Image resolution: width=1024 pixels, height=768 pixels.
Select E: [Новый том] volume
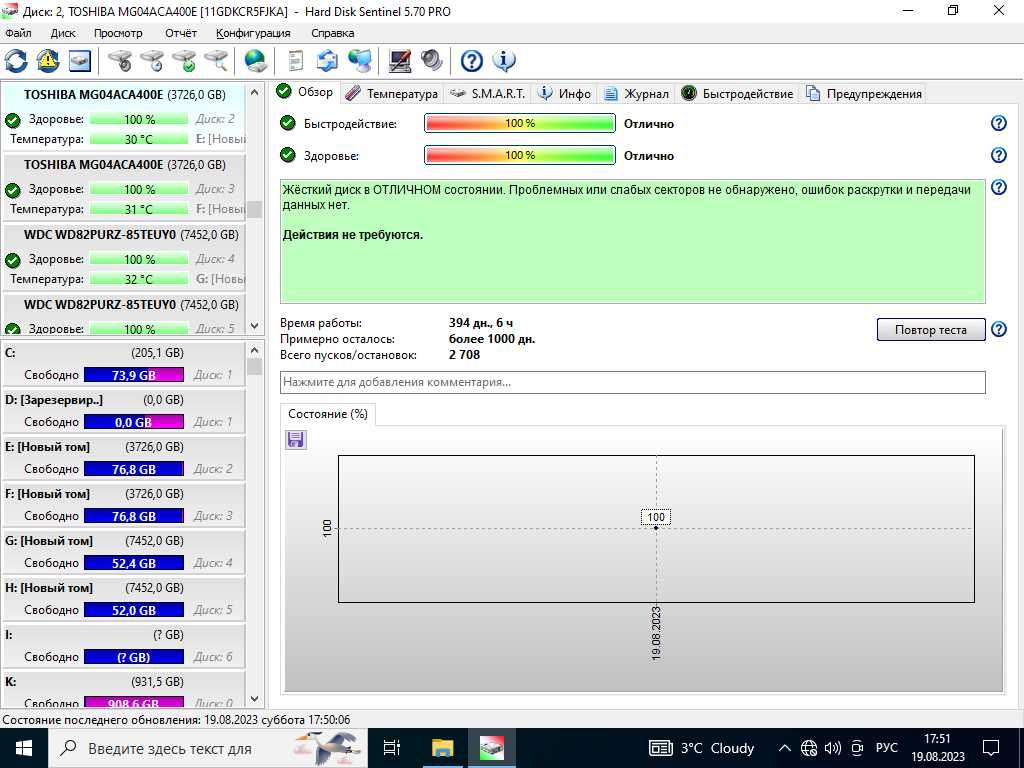coord(124,457)
